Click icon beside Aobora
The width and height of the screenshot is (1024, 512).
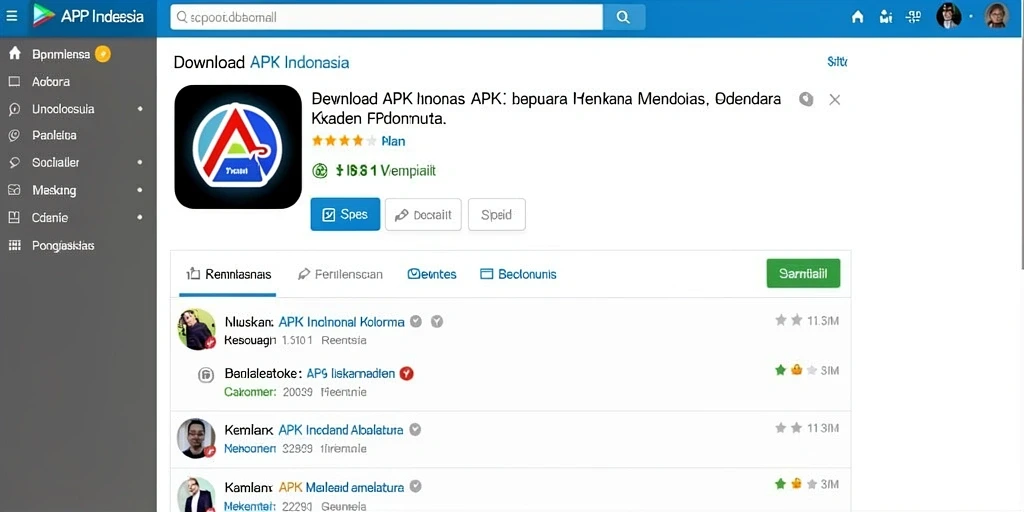[x=14, y=82]
